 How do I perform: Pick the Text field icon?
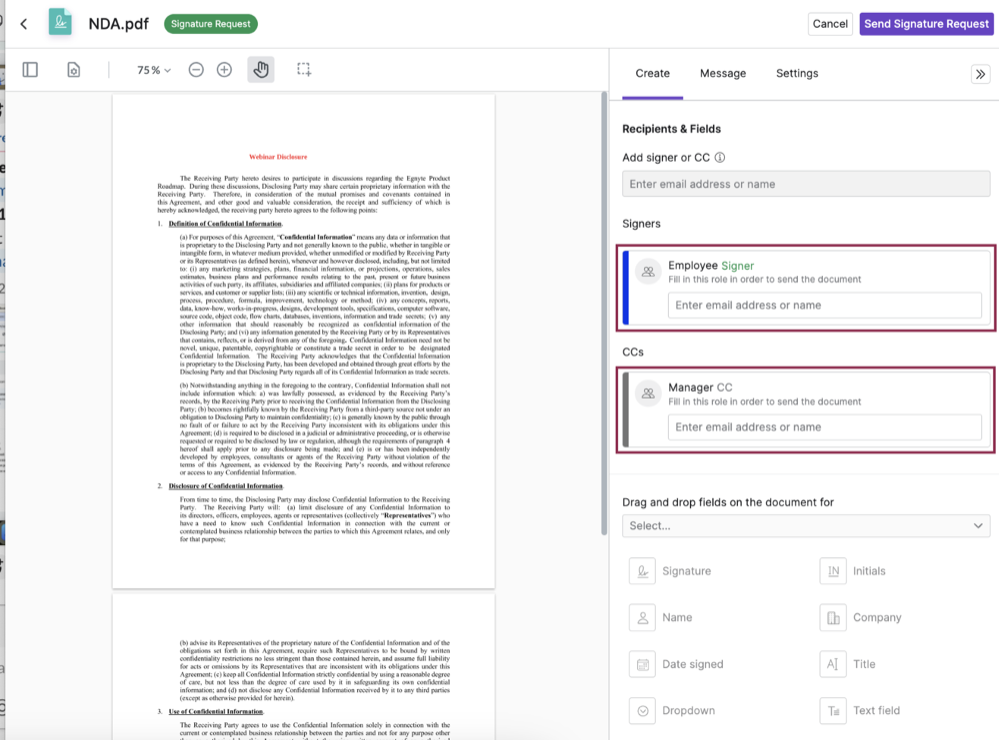click(x=833, y=711)
